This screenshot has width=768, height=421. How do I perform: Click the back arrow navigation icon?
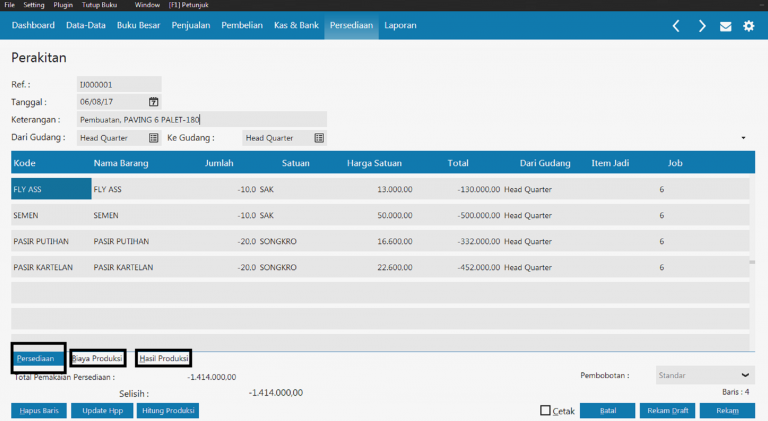(x=676, y=26)
